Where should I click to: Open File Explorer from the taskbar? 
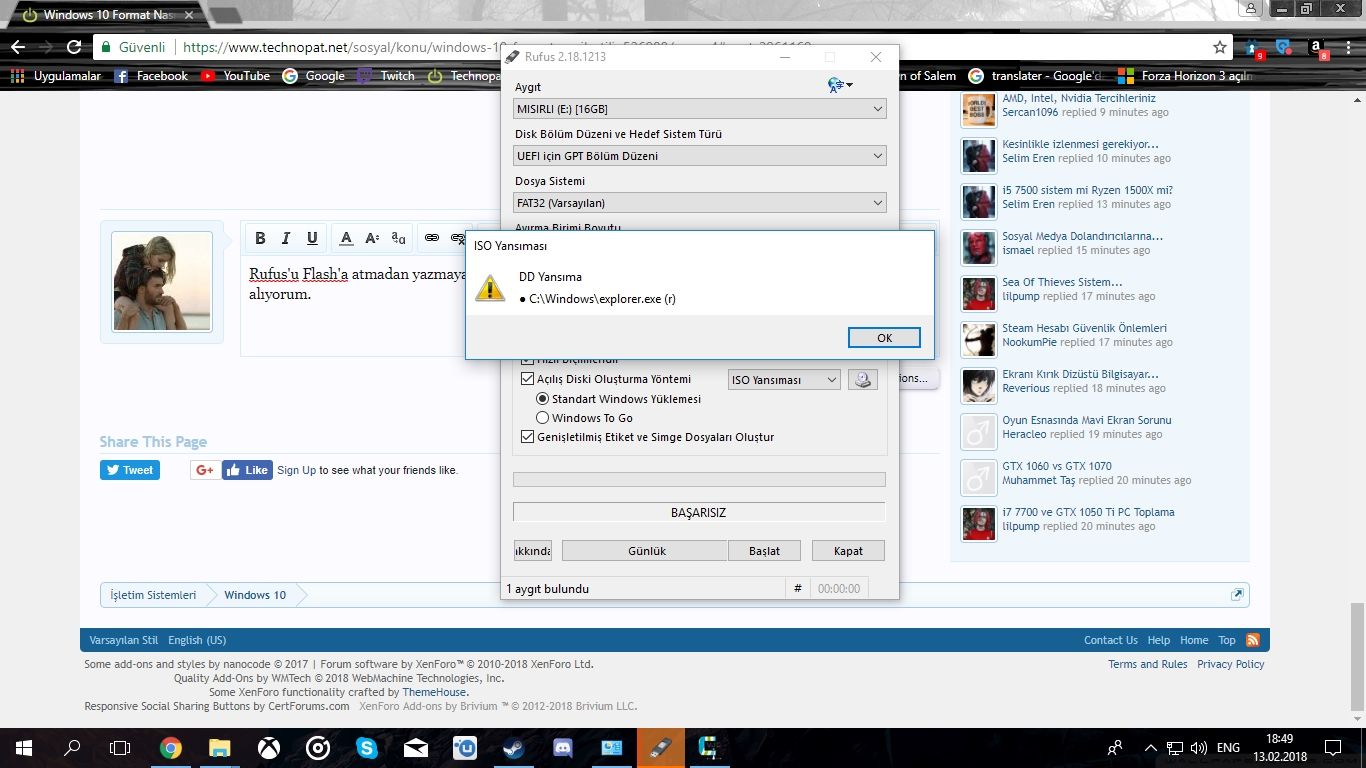pyautogui.click(x=220, y=748)
